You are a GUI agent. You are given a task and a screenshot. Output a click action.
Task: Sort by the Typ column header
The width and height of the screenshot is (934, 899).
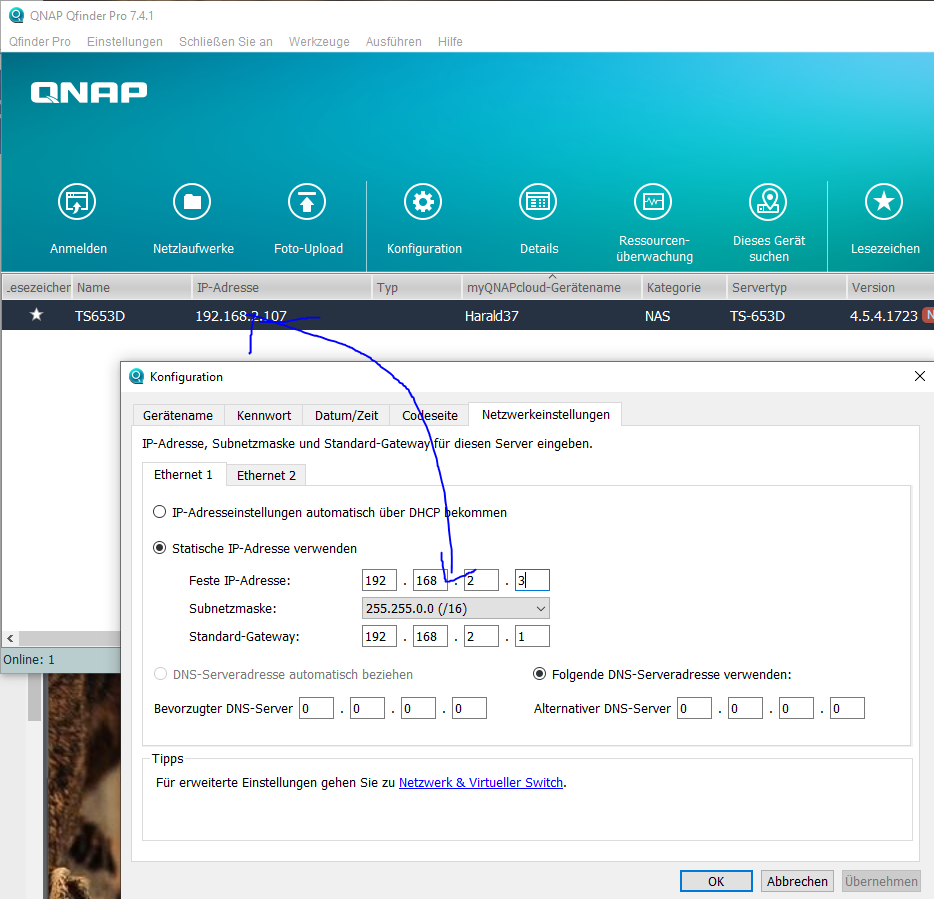click(x=417, y=287)
